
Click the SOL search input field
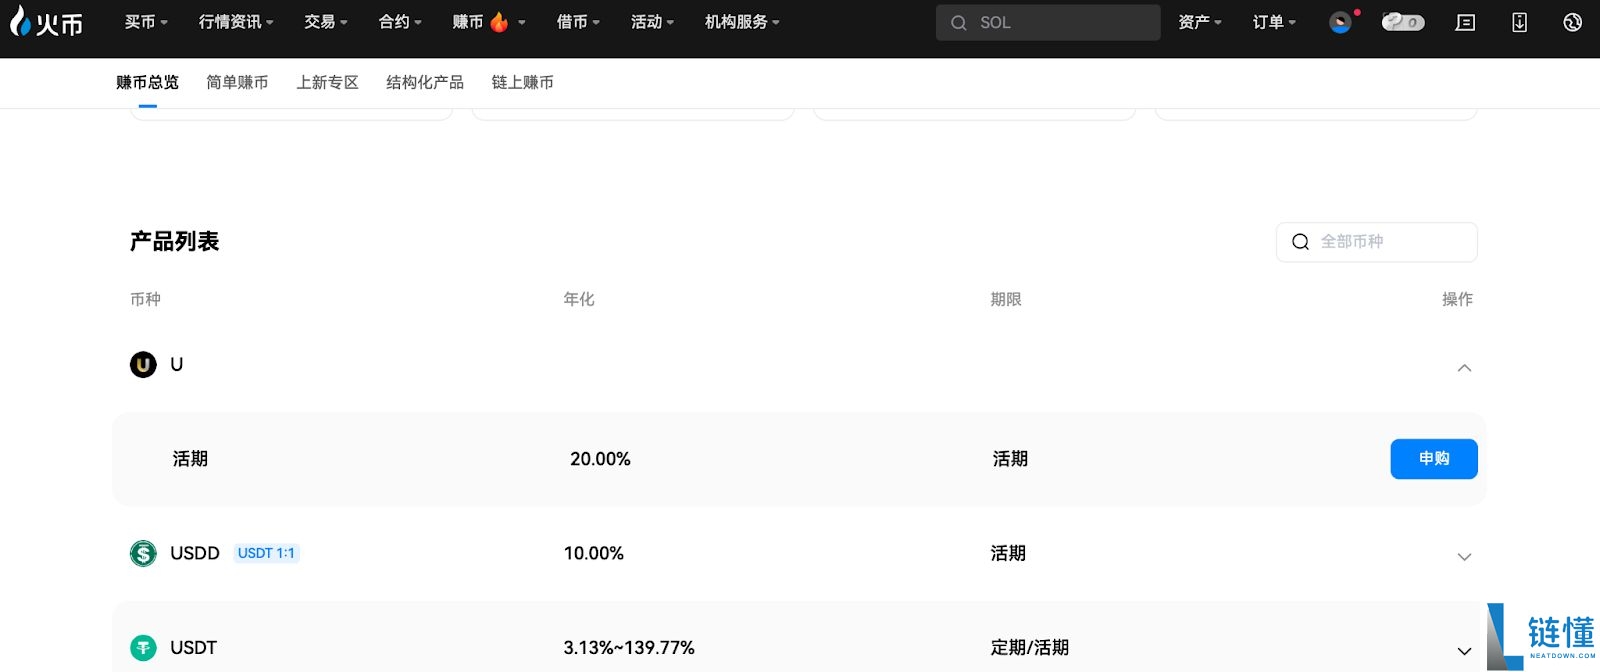pyautogui.click(x=1048, y=22)
